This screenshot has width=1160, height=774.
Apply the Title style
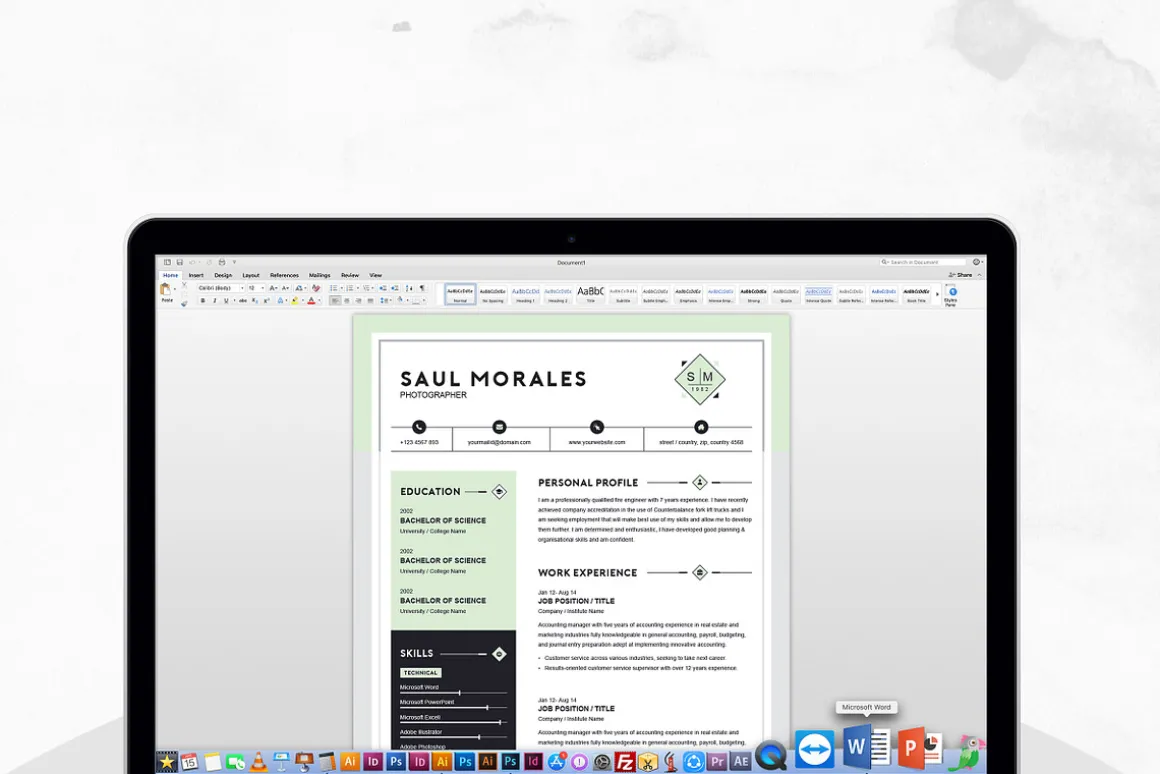pos(590,295)
